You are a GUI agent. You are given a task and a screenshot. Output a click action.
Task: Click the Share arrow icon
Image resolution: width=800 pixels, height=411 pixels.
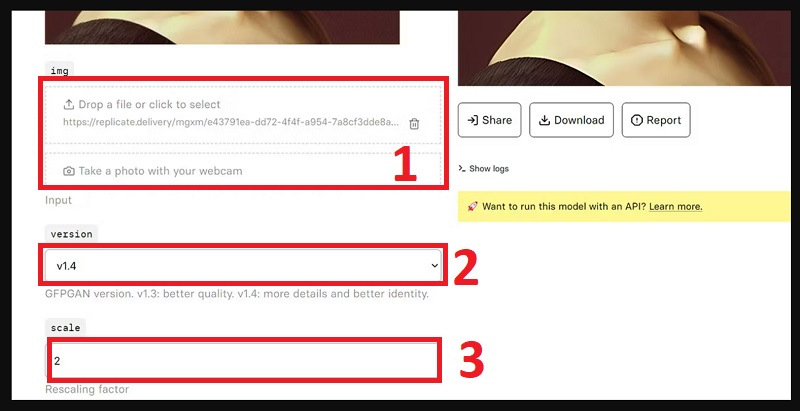point(473,120)
